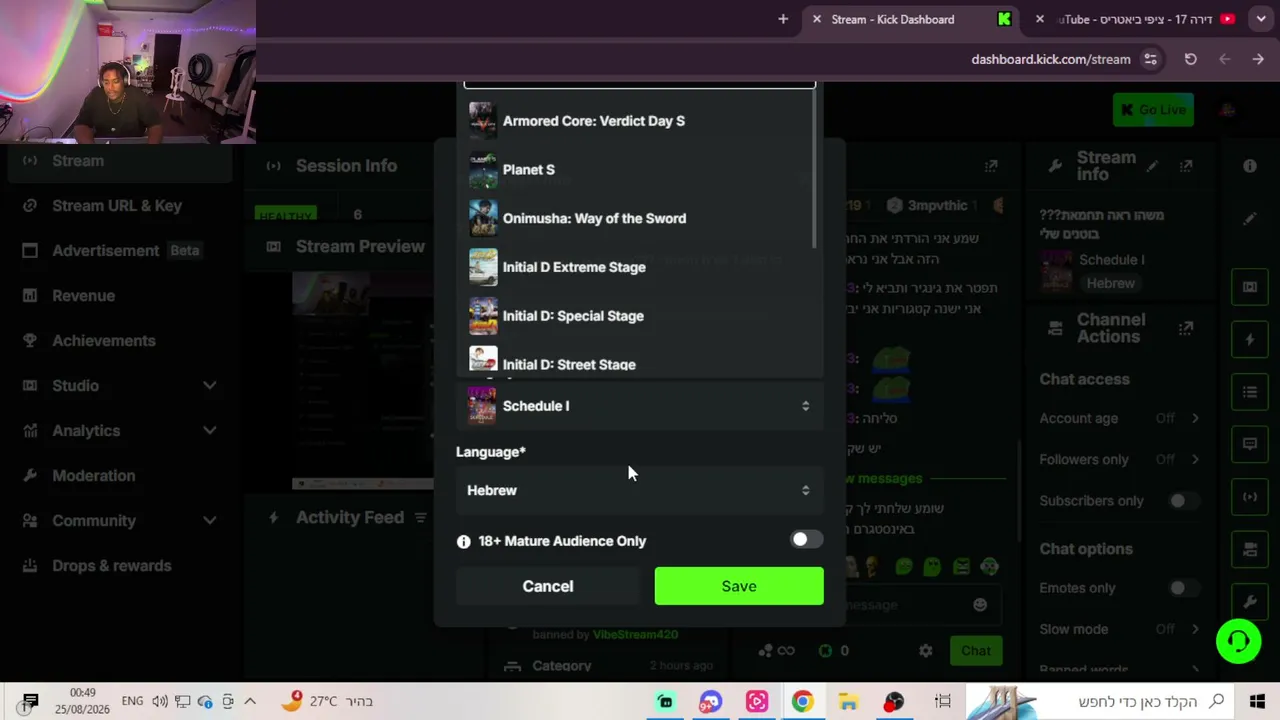
Task: Click broadcast signal icon in right rail
Action: coord(1250,497)
